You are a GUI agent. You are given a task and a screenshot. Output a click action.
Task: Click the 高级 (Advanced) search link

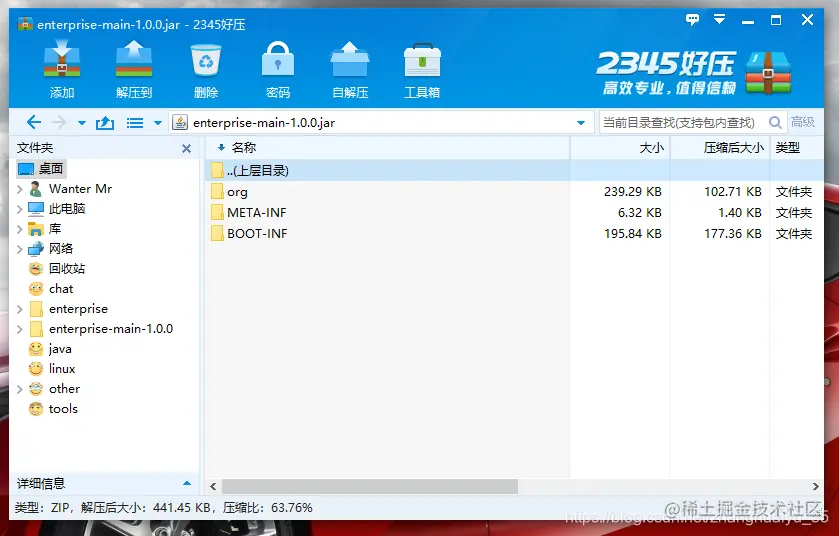pos(803,122)
